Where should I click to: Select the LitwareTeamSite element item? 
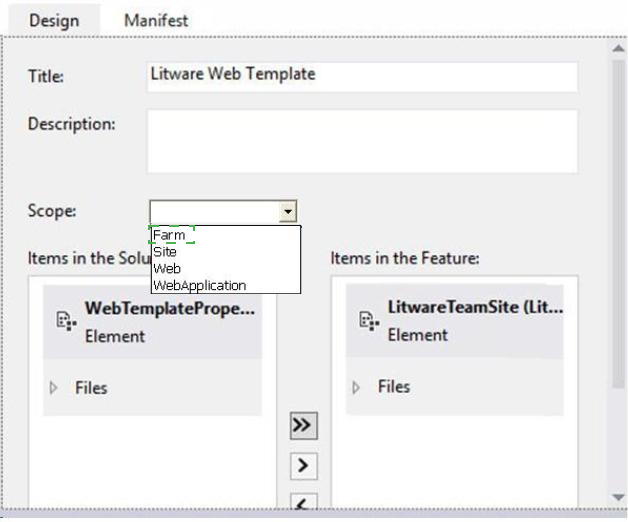point(455,321)
